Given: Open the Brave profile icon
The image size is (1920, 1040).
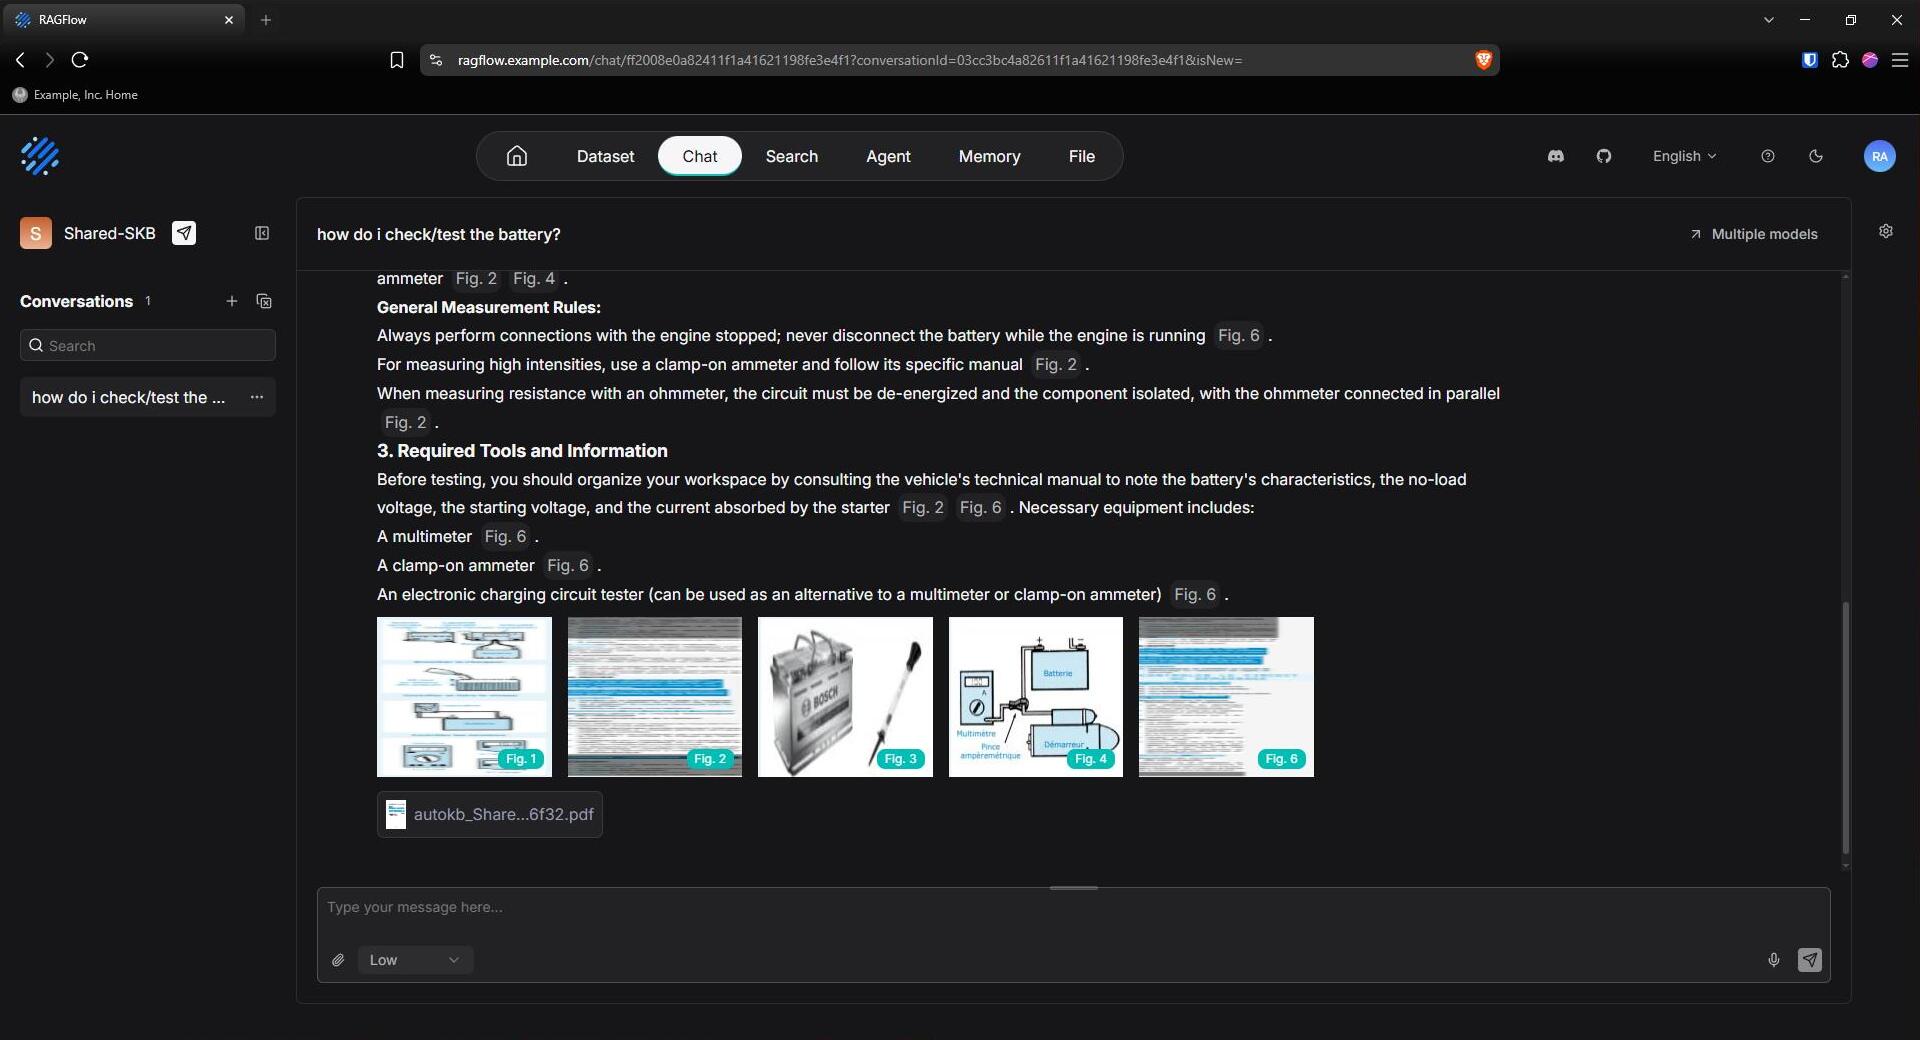Looking at the screenshot, I should [x=1870, y=60].
